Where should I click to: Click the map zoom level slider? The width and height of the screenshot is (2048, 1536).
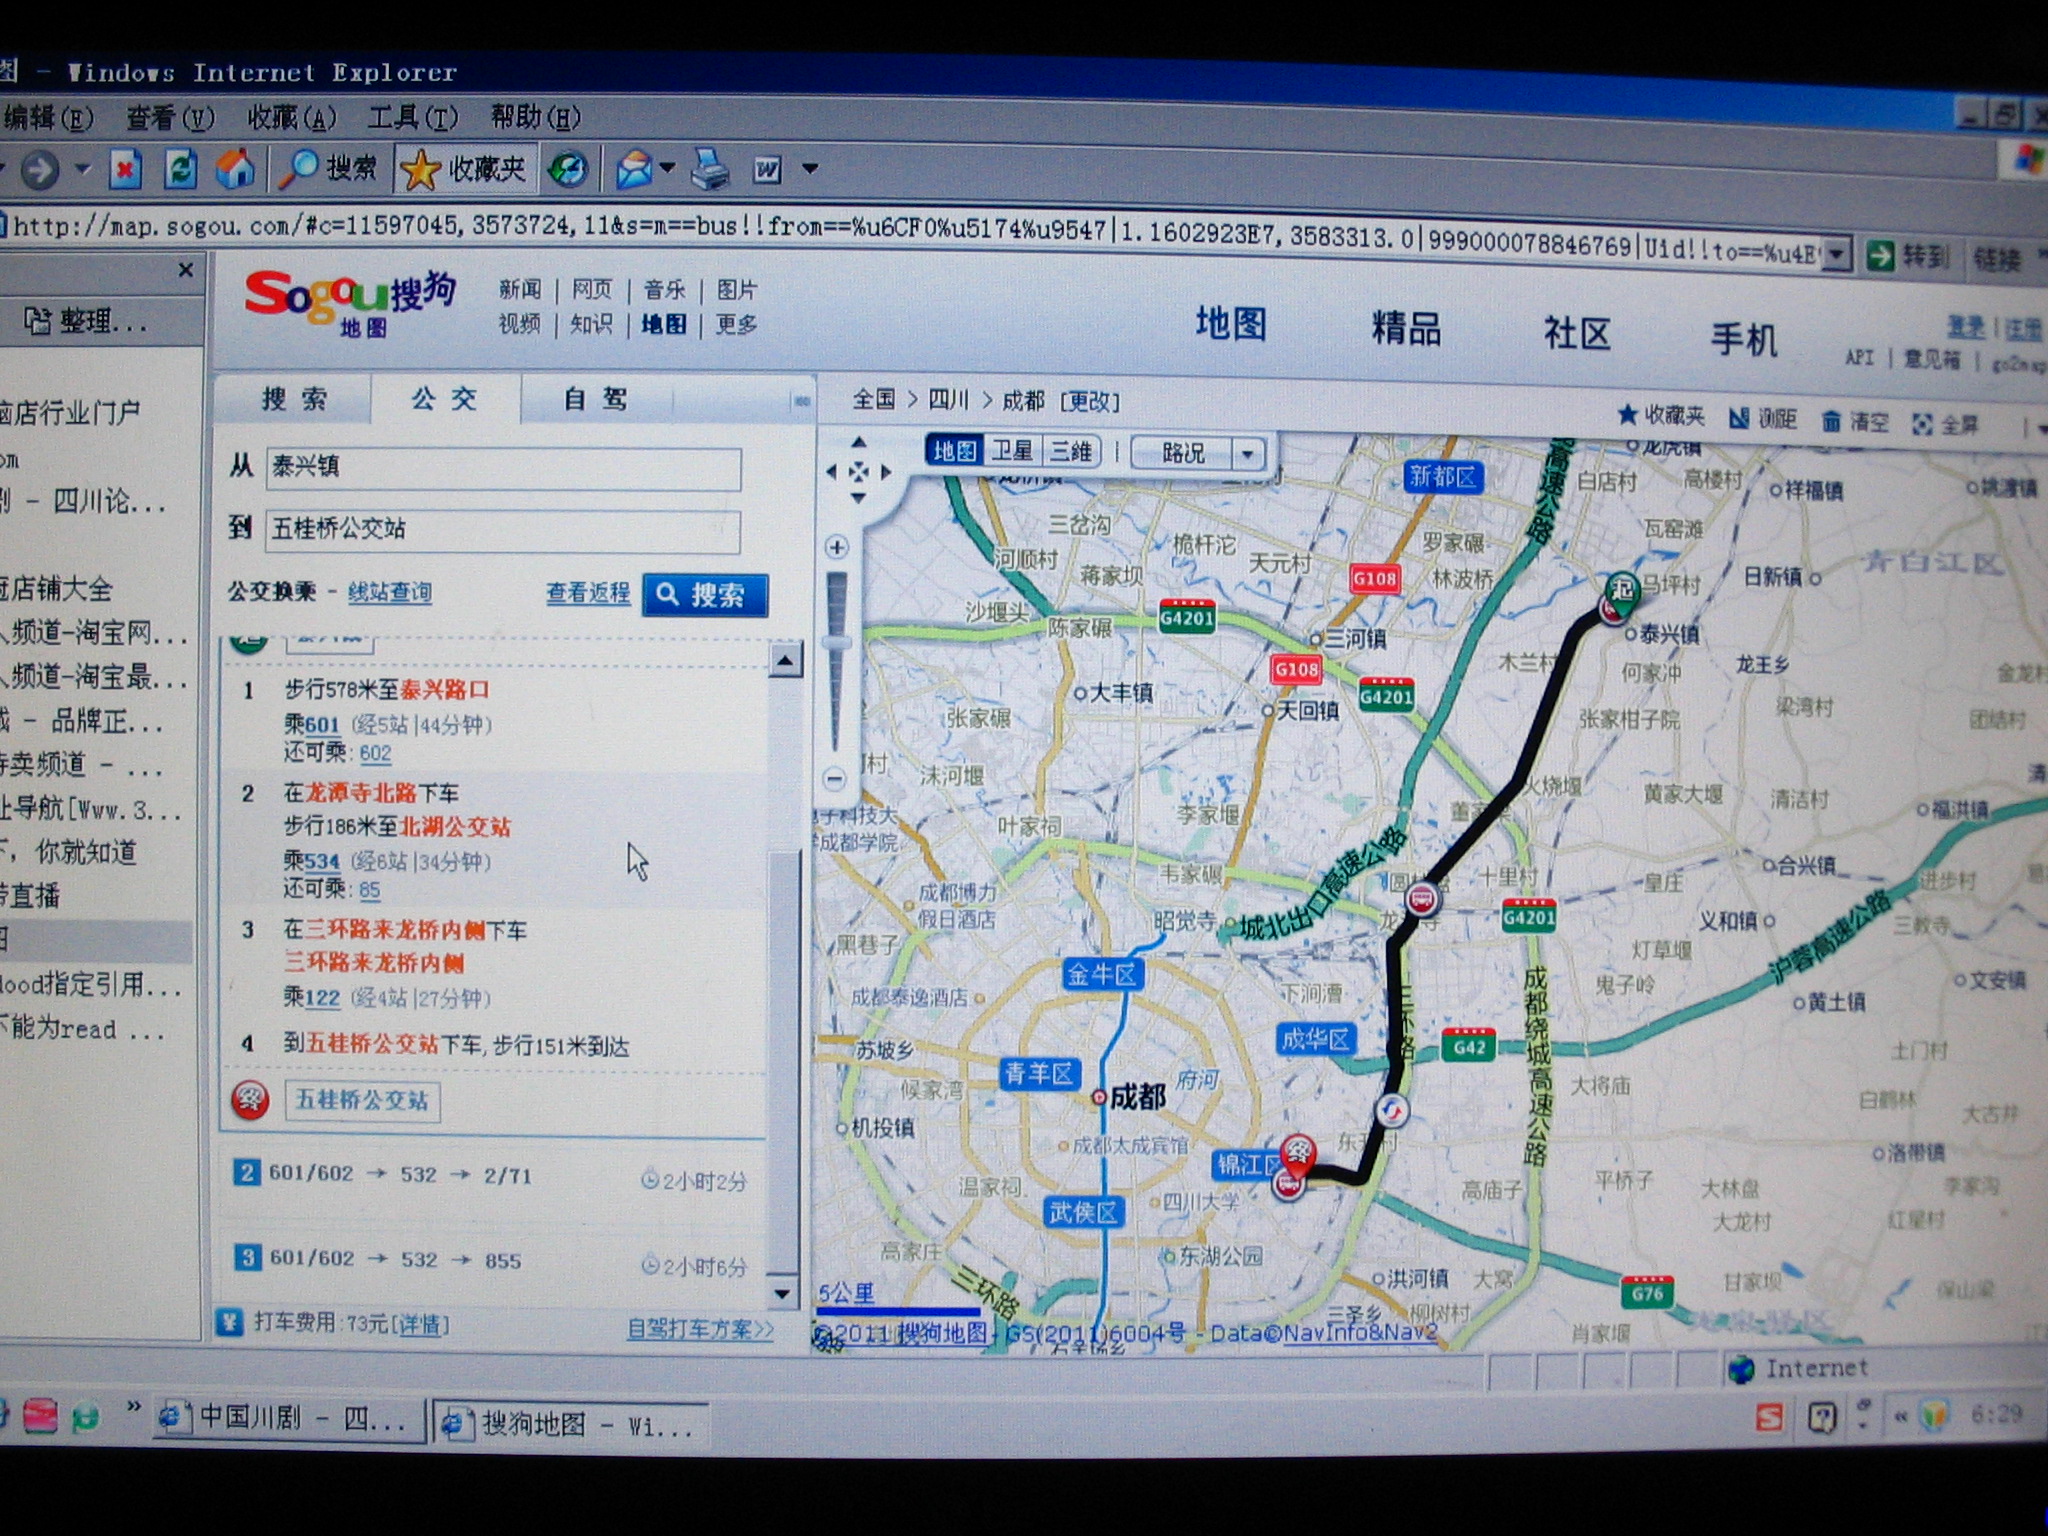click(x=836, y=643)
